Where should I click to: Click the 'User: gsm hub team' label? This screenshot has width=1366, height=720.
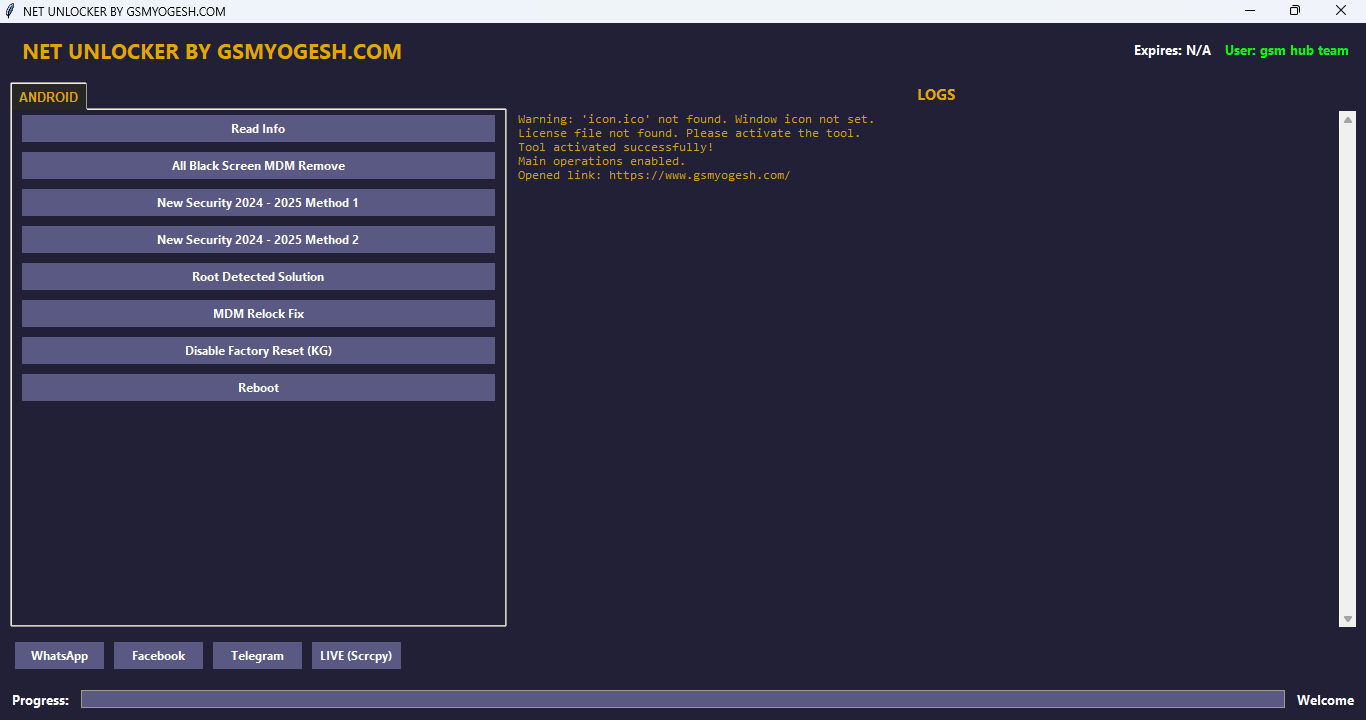point(1287,50)
